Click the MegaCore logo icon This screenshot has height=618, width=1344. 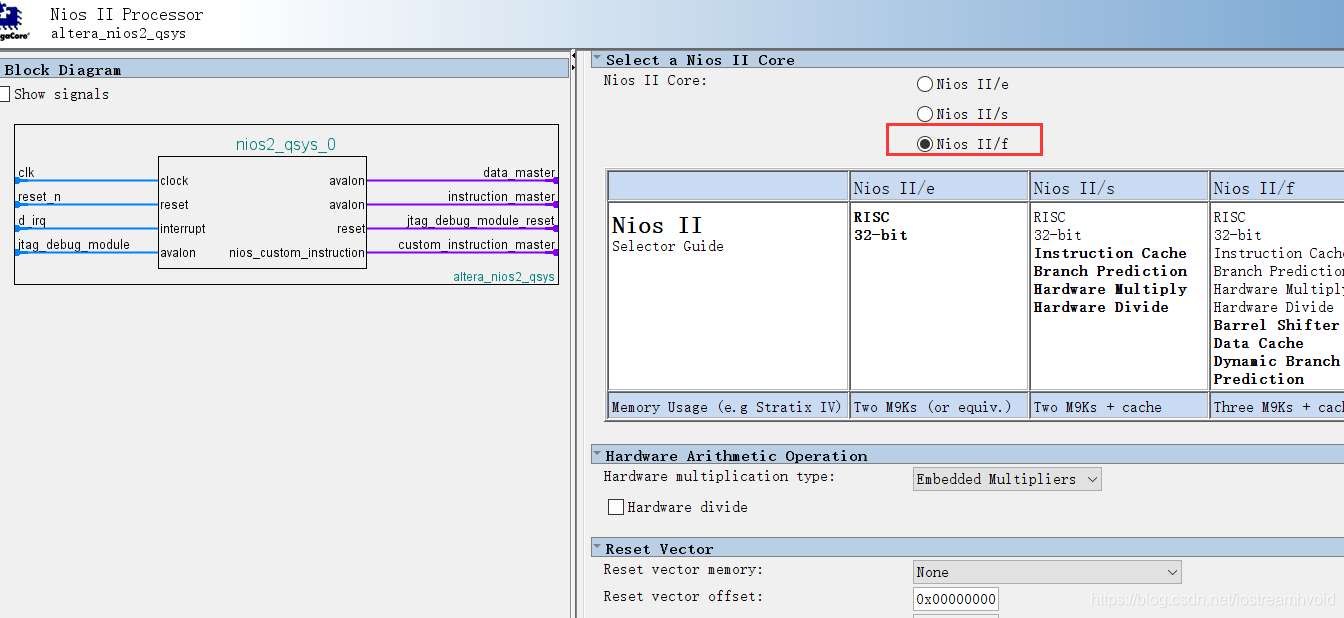tap(14, 22)
